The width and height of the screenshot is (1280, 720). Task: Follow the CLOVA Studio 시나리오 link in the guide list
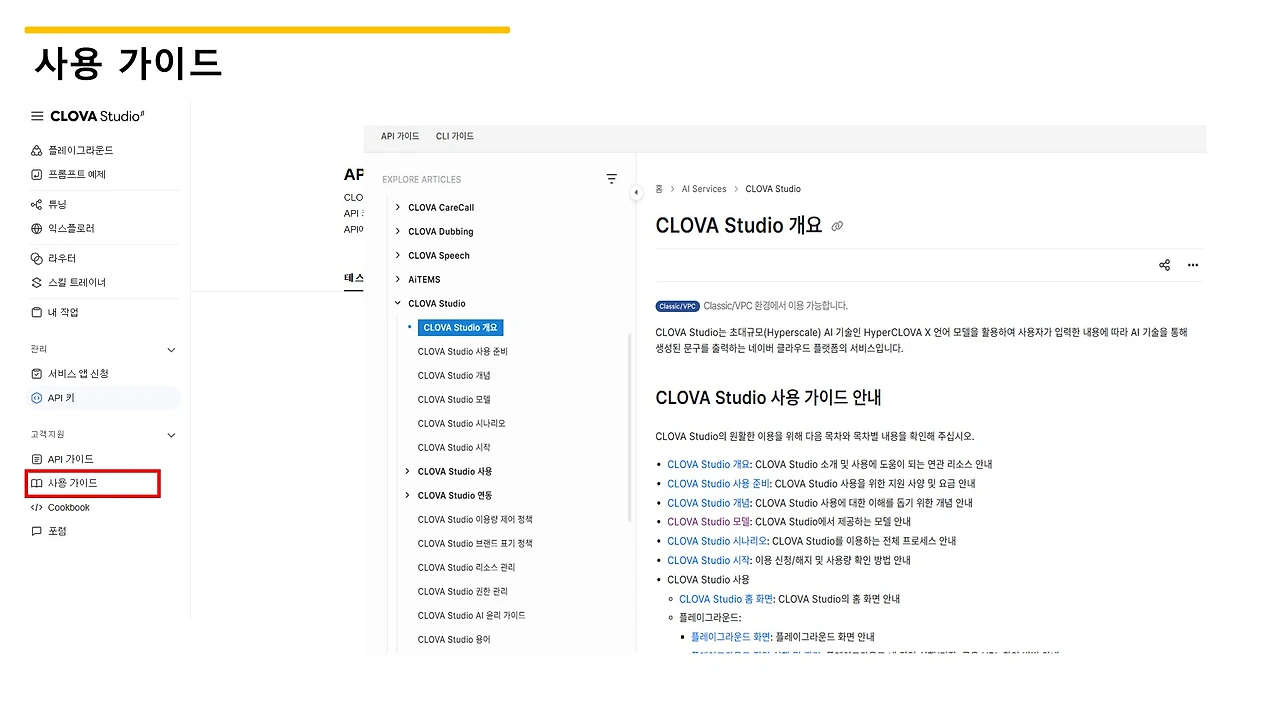[716, 541]
